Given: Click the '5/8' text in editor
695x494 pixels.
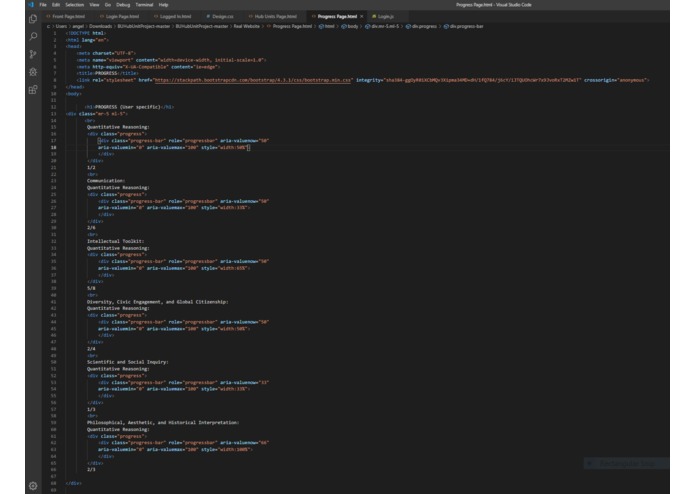Looking at the screenshot, I should [x=91, y=288].
